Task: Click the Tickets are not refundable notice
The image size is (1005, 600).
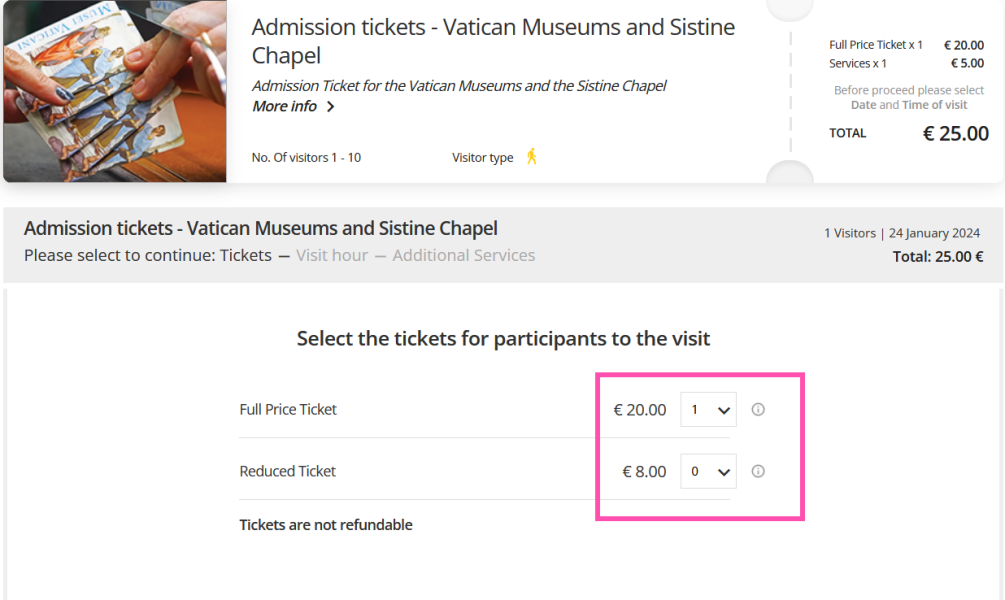Action: coord(326,525)
